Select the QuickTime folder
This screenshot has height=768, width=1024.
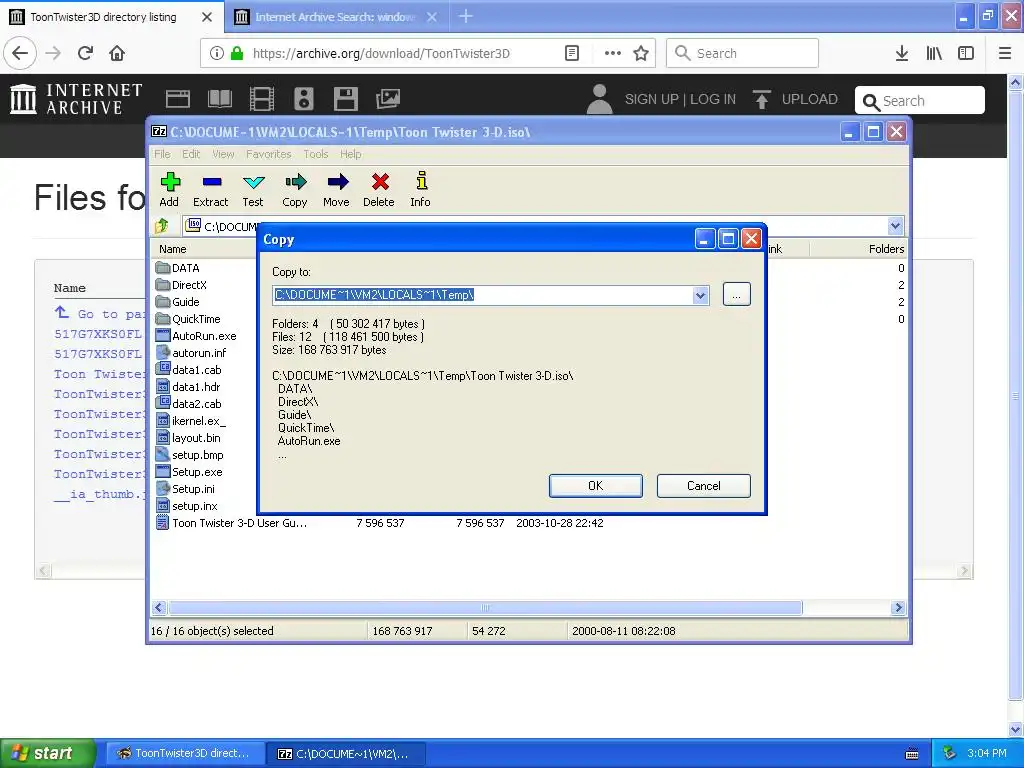188,319
